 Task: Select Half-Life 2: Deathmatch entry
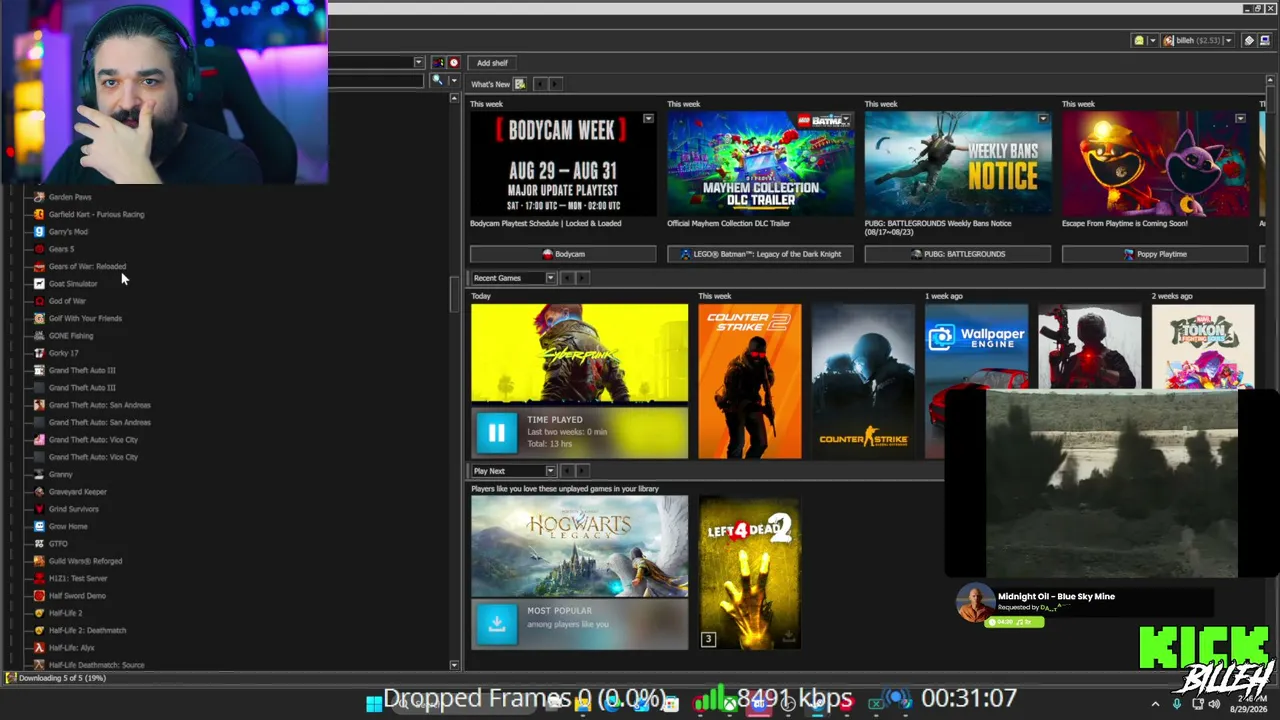point(88,630)
